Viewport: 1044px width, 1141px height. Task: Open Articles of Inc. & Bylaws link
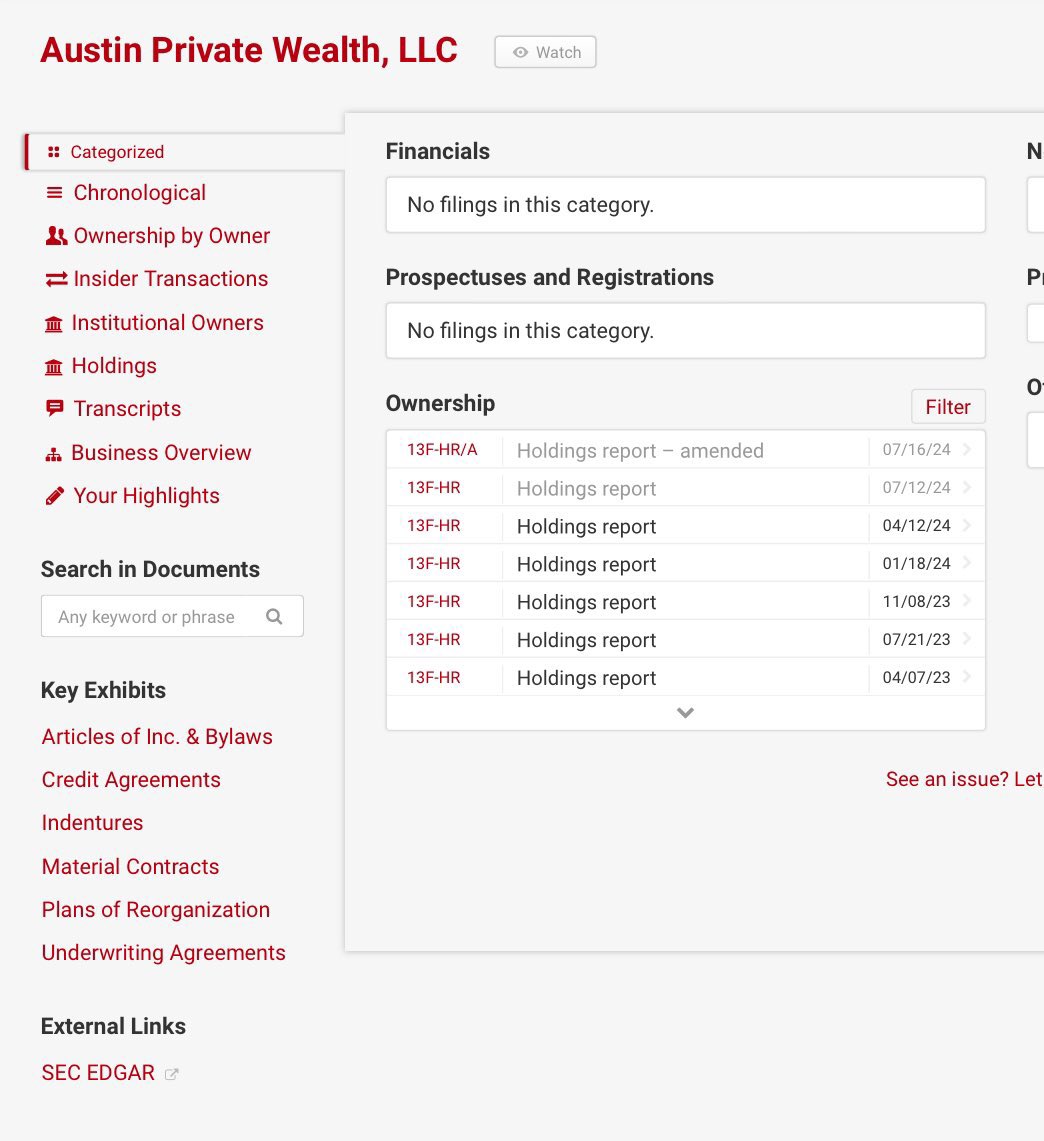tap(157, 736)
